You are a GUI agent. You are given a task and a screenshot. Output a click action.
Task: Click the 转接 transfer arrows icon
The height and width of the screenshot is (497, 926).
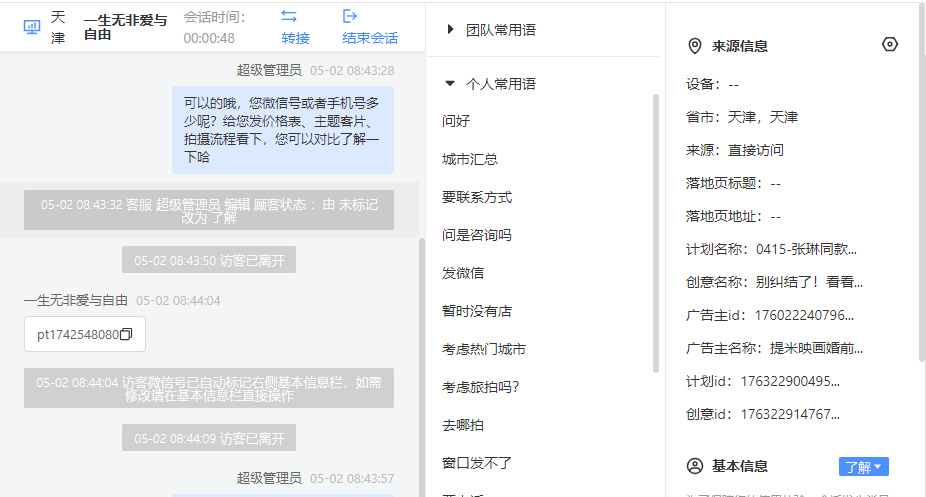289,16
